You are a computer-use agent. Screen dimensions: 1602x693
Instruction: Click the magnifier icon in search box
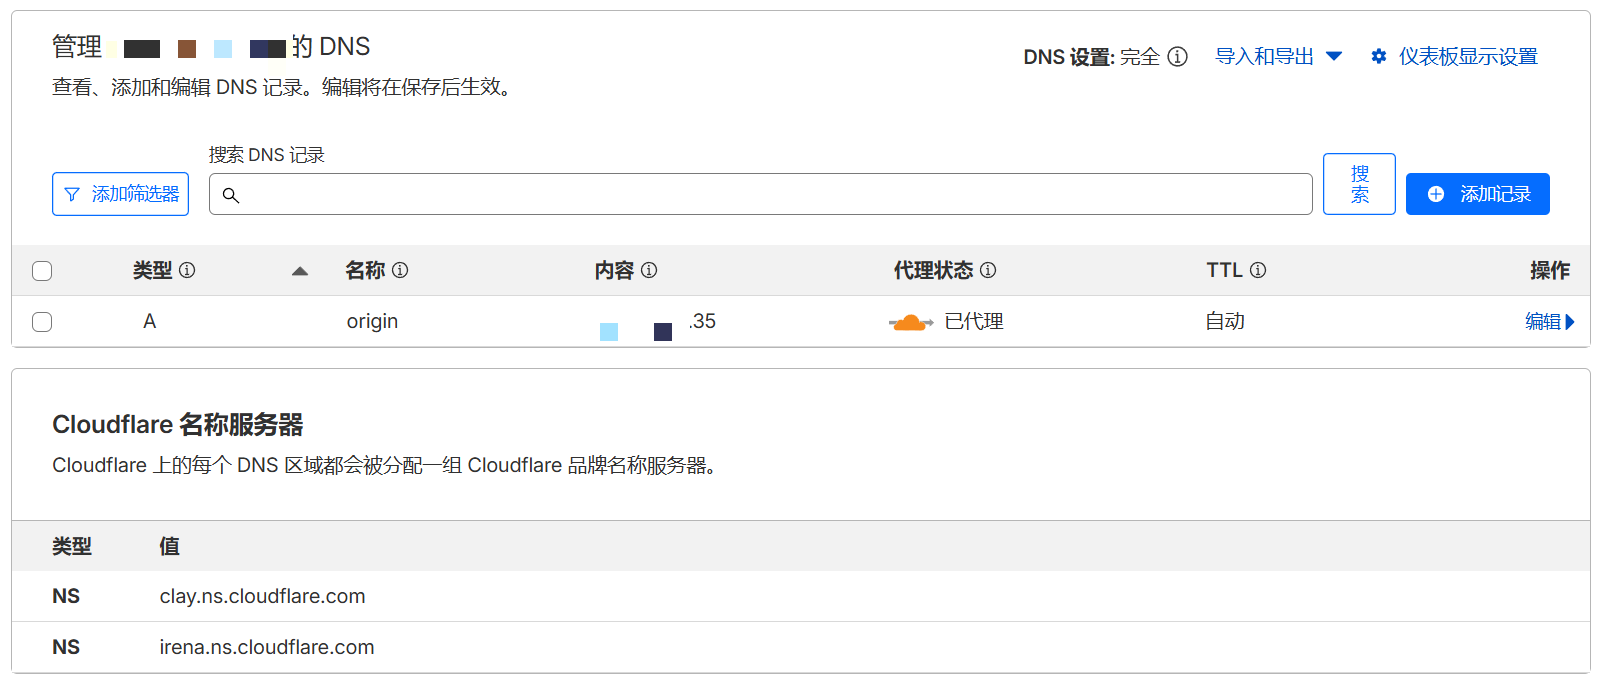coord(231,195)
